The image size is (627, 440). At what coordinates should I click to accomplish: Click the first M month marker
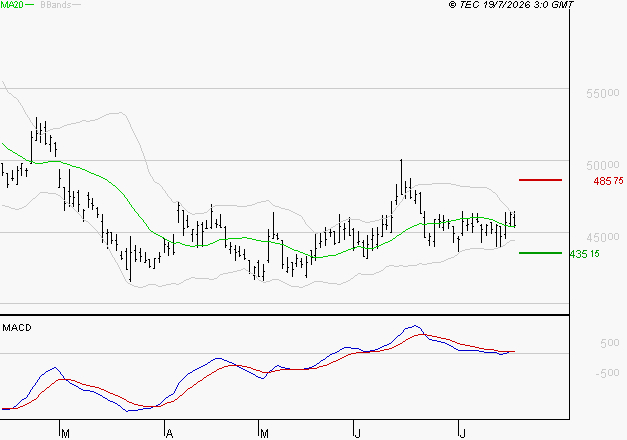pyautogui.click(x=66, y=434)
